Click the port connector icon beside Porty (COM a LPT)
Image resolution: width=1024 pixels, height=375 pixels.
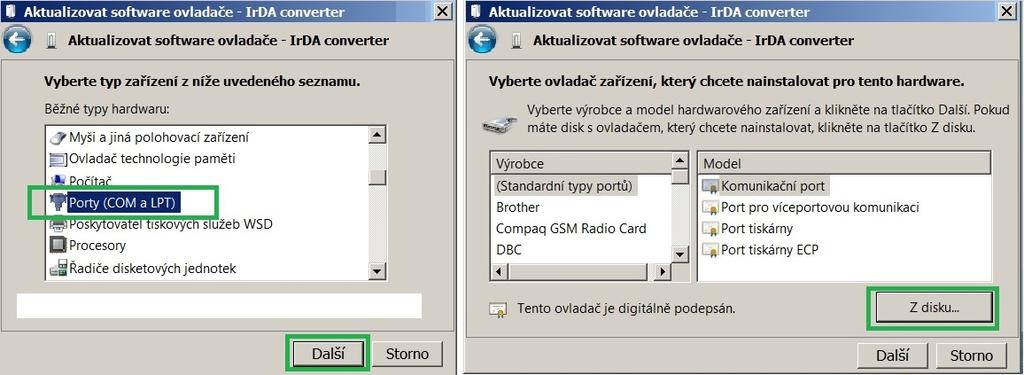pos(58,203)
